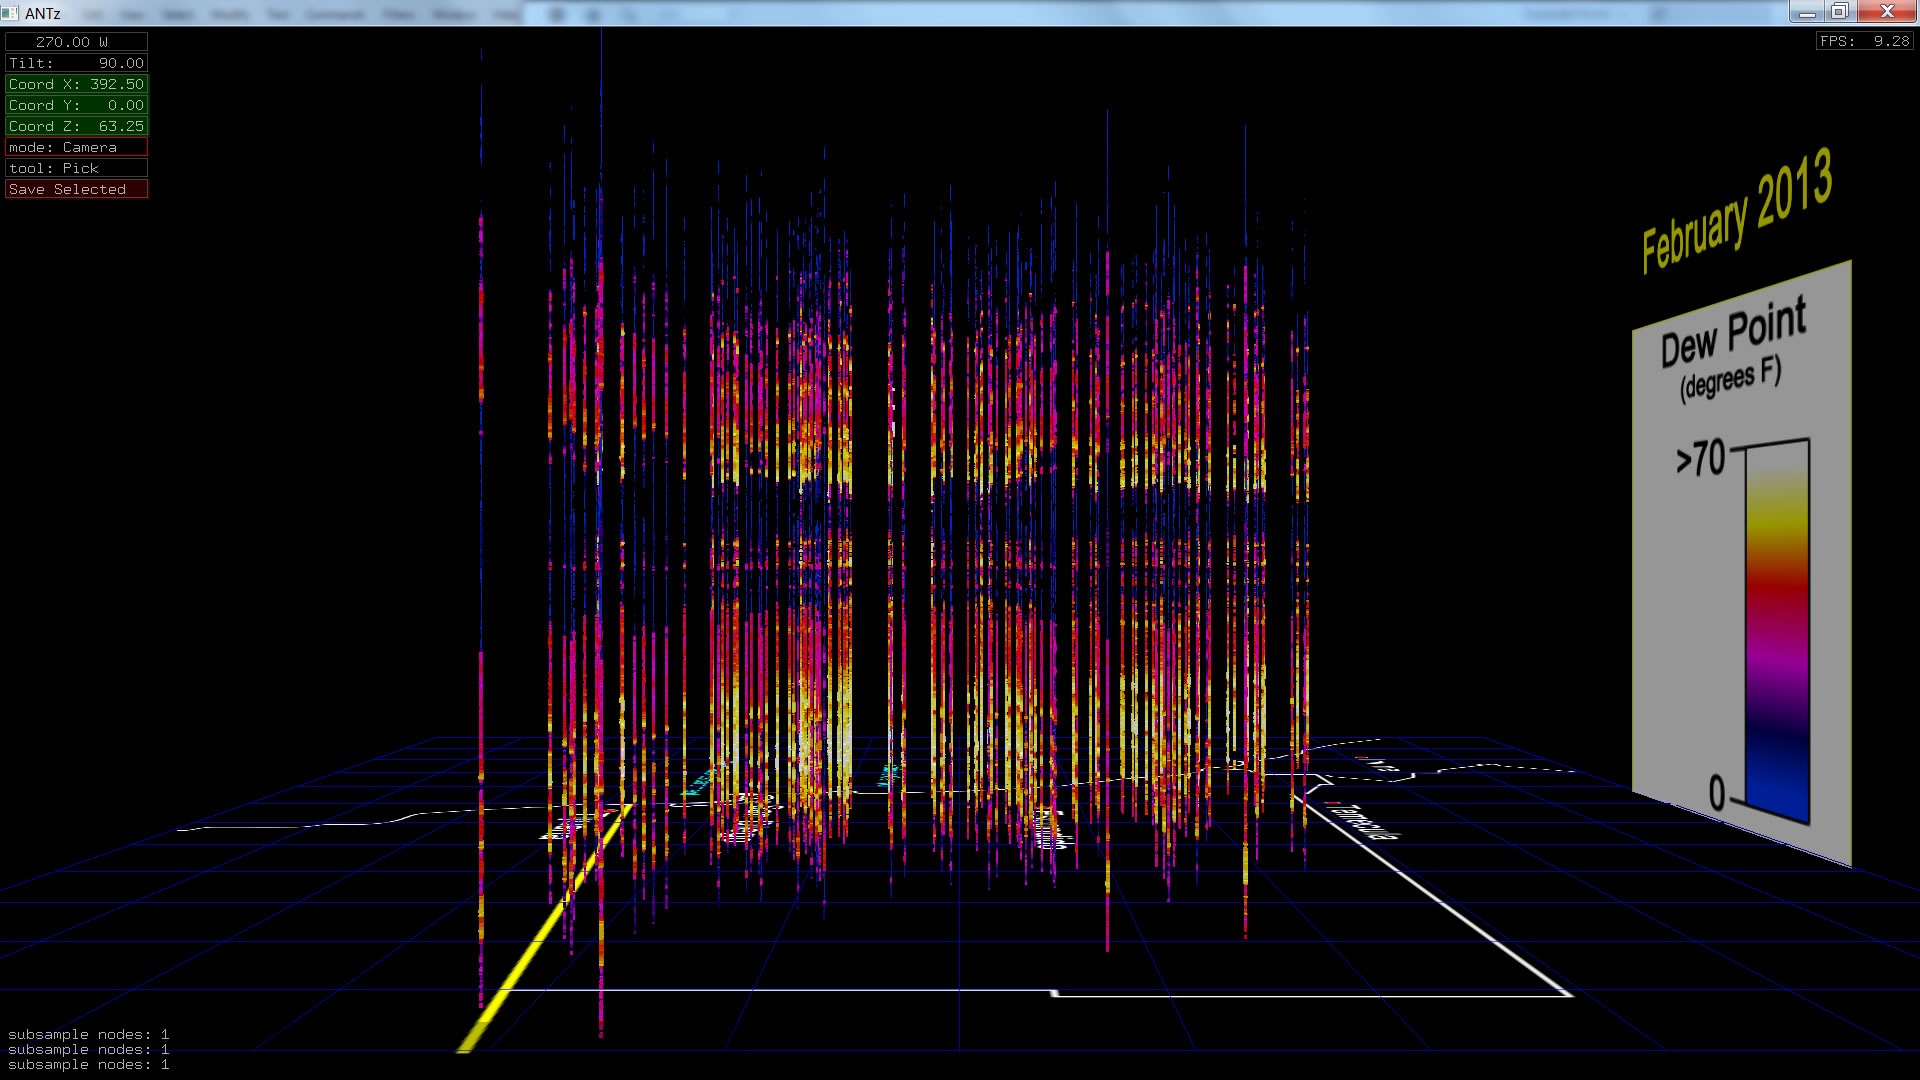Click the FPS counter readout
The height and width of the screenshot is (1080, 1920).
coord(1864,41)
